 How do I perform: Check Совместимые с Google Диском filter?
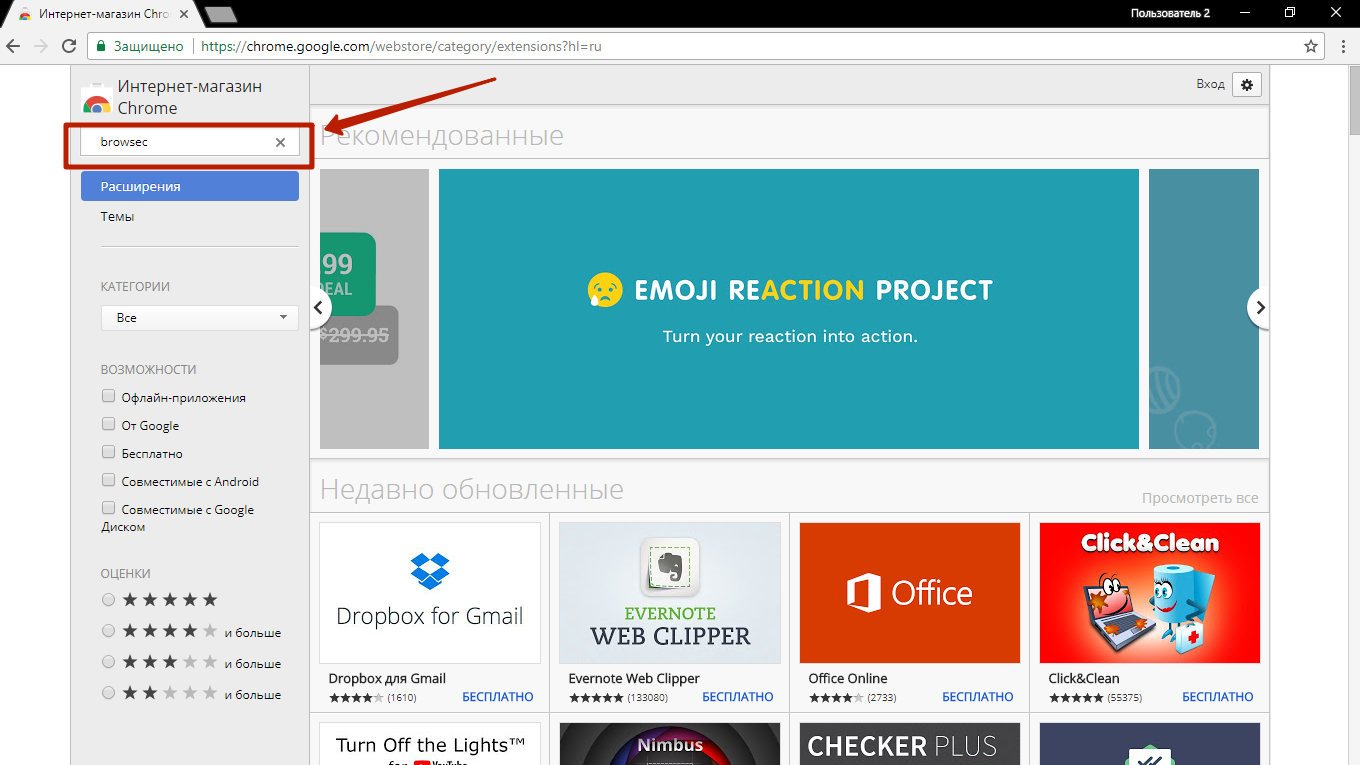tap(108, 509)
